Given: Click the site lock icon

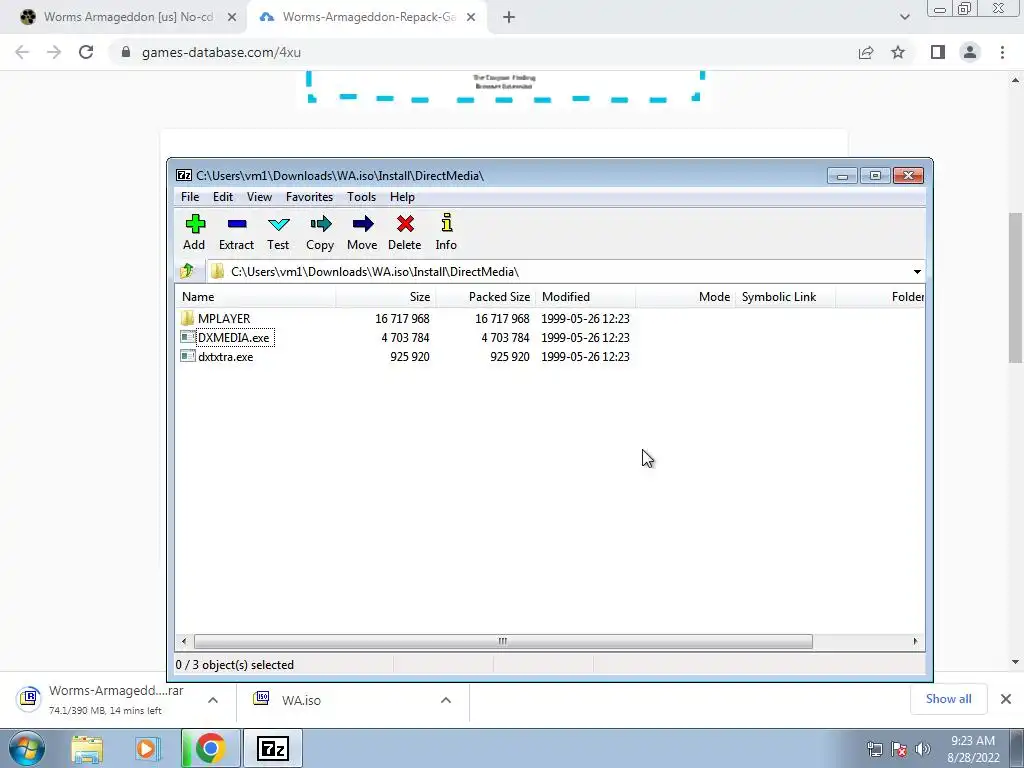Looking at the screenshot, I should coord(126,52).
